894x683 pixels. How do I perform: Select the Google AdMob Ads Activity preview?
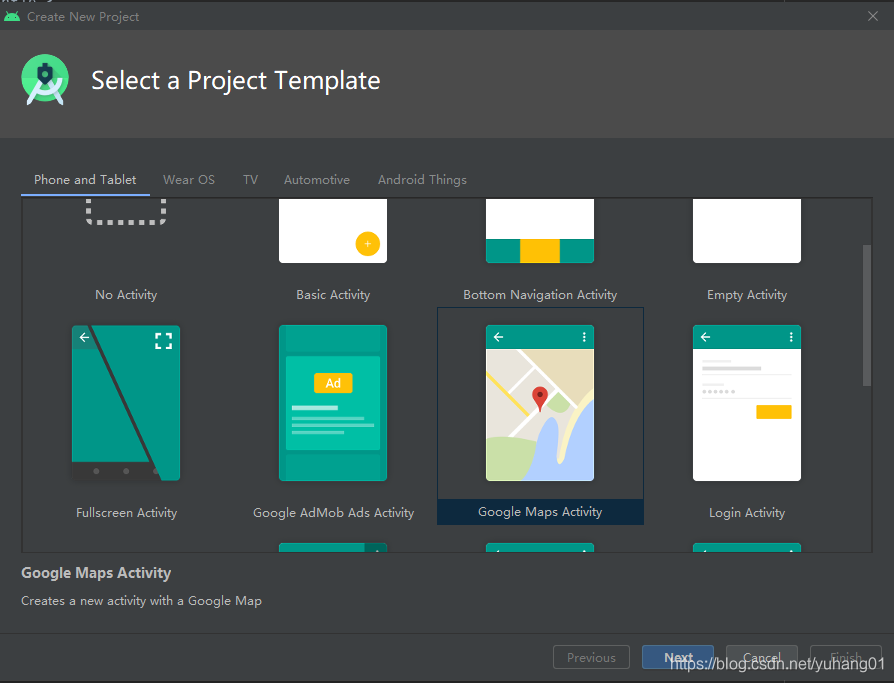click(x=333, y=403)
